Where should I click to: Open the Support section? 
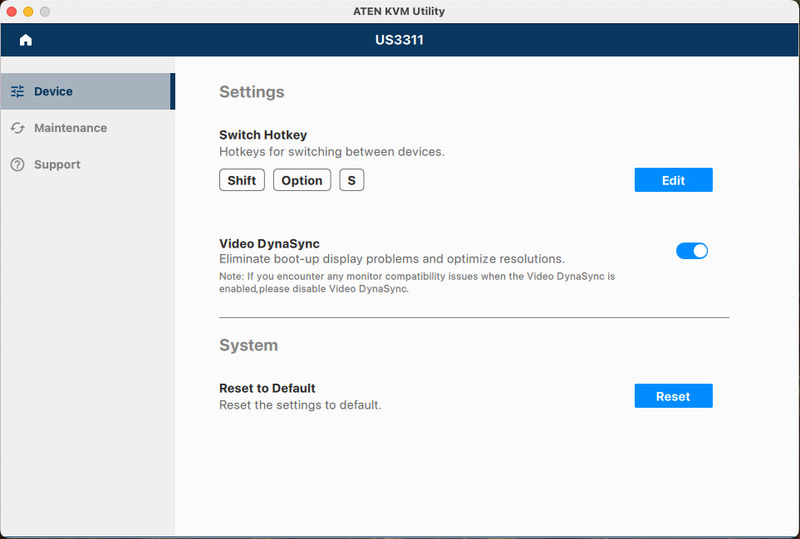coord(87,164)
